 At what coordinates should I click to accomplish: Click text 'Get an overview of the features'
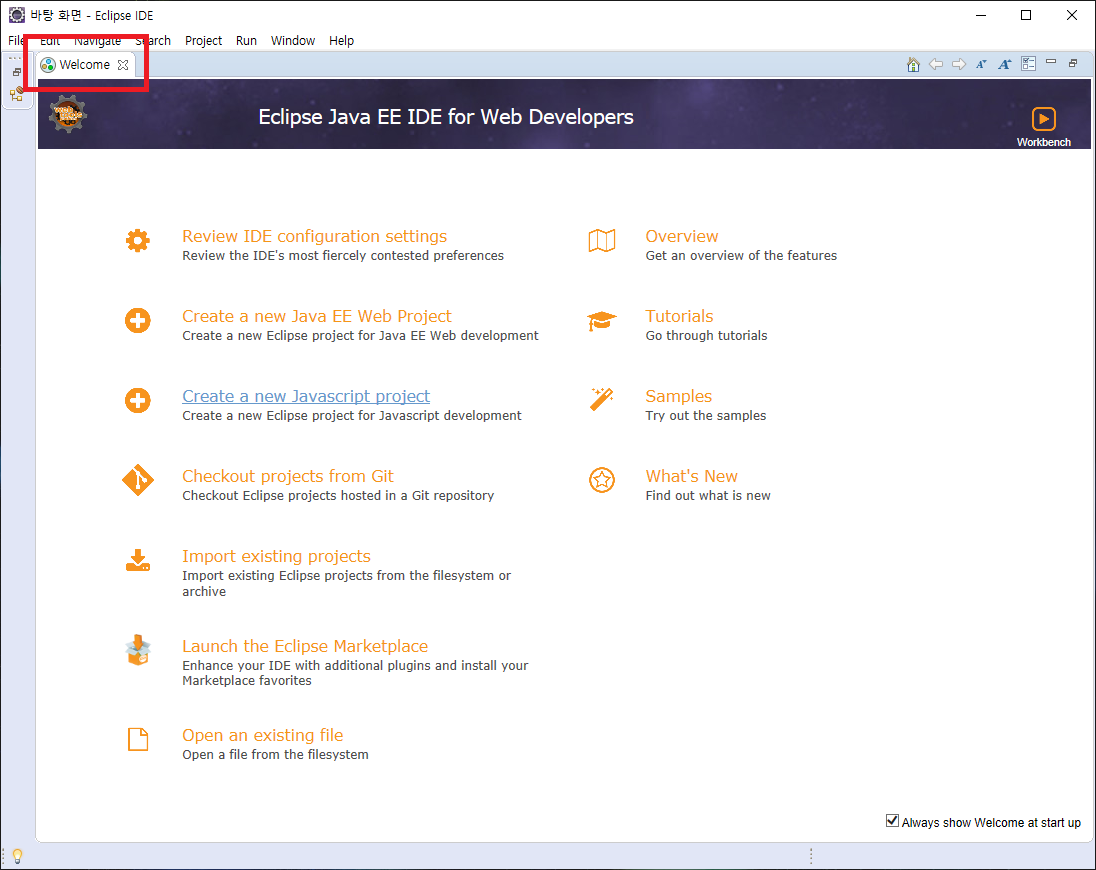tap(741, 256)
